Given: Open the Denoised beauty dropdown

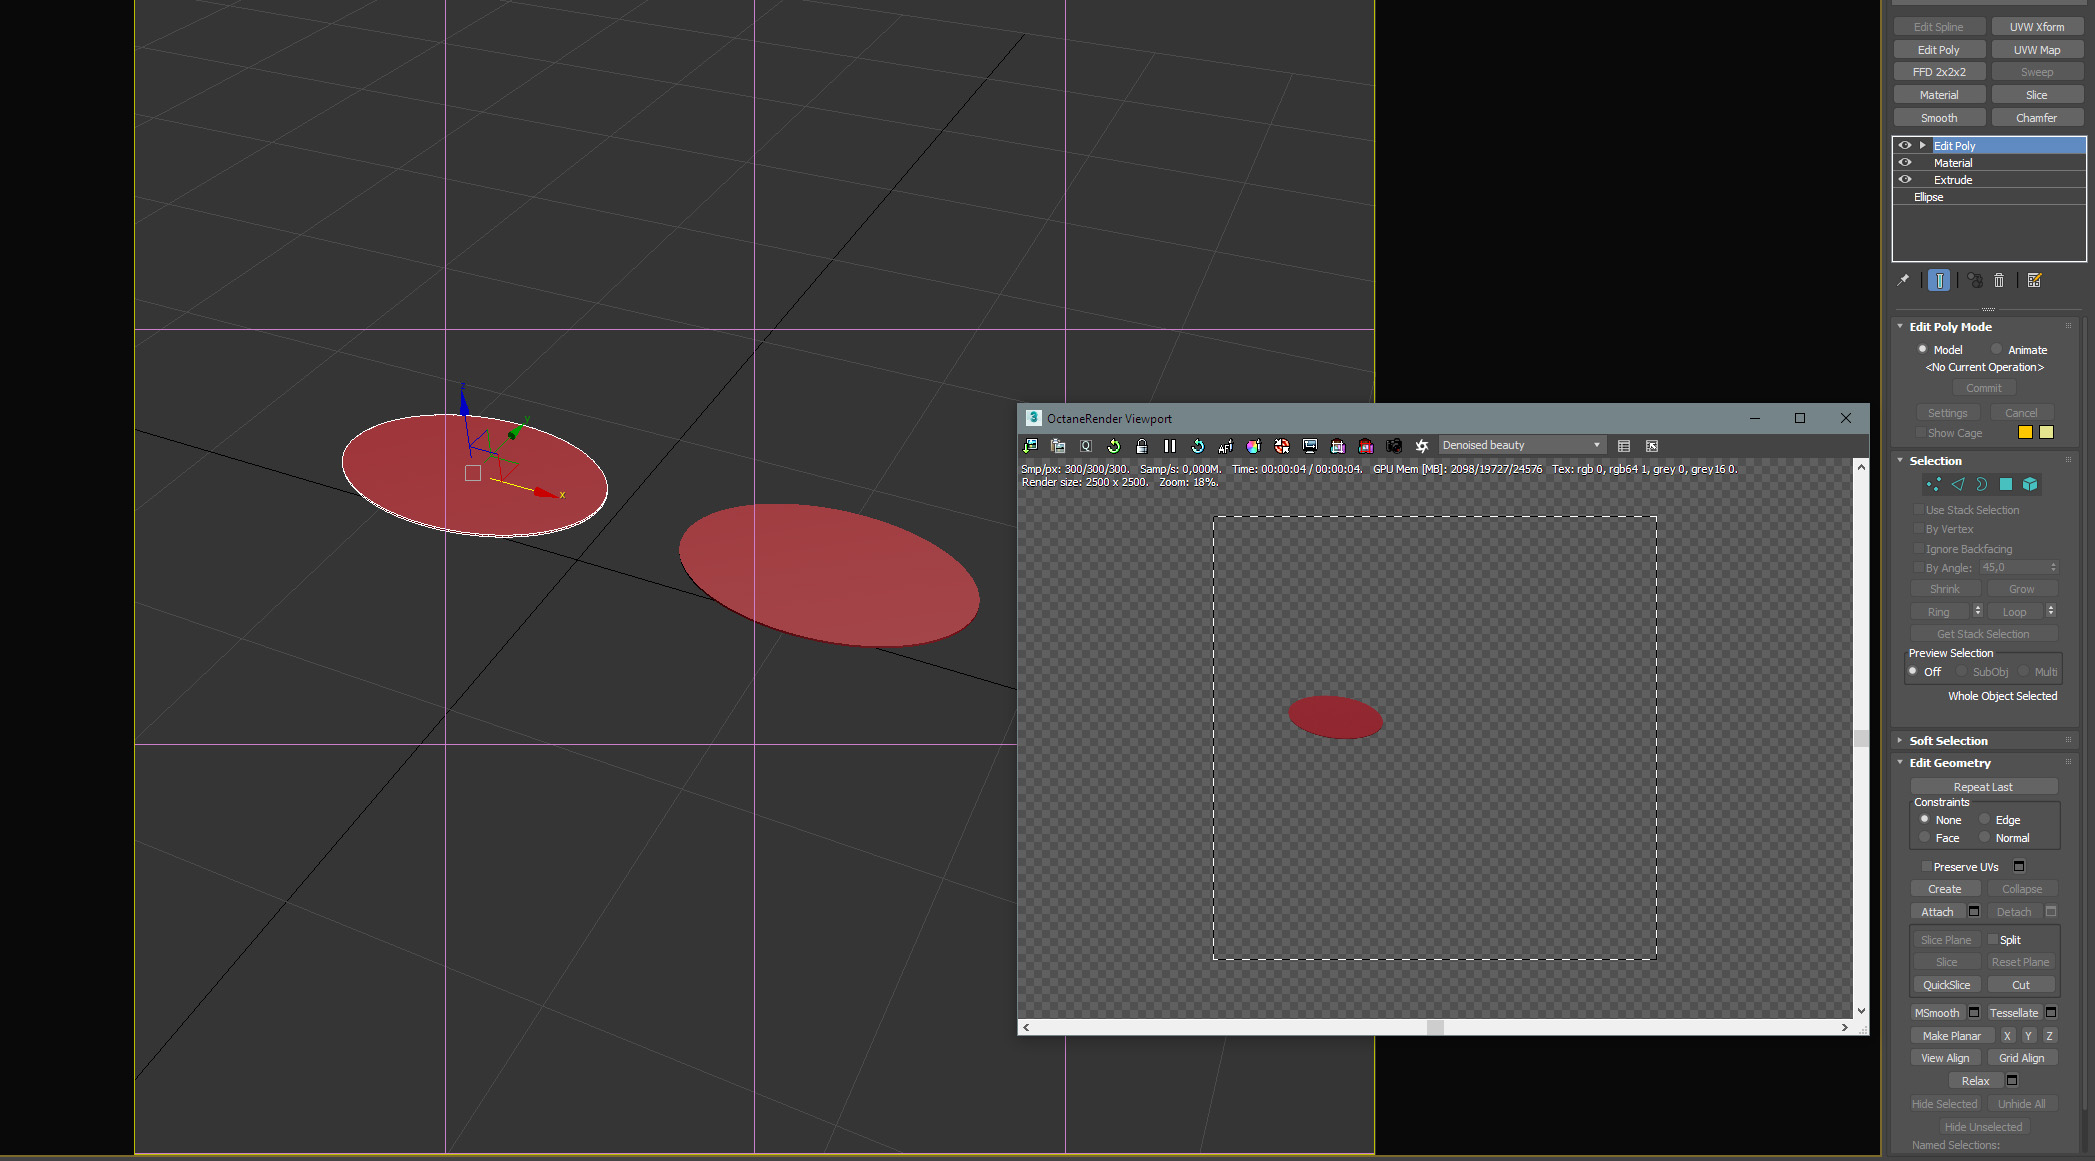Looking at the screenshot, I should [x=1520, y=446].
